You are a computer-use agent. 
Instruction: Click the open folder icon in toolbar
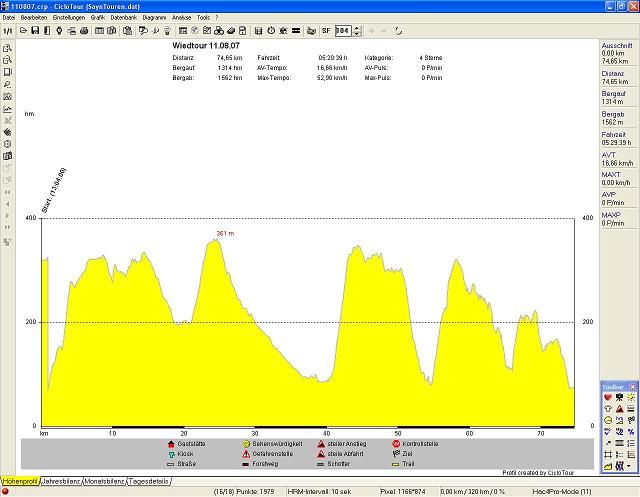coord(23,31)
